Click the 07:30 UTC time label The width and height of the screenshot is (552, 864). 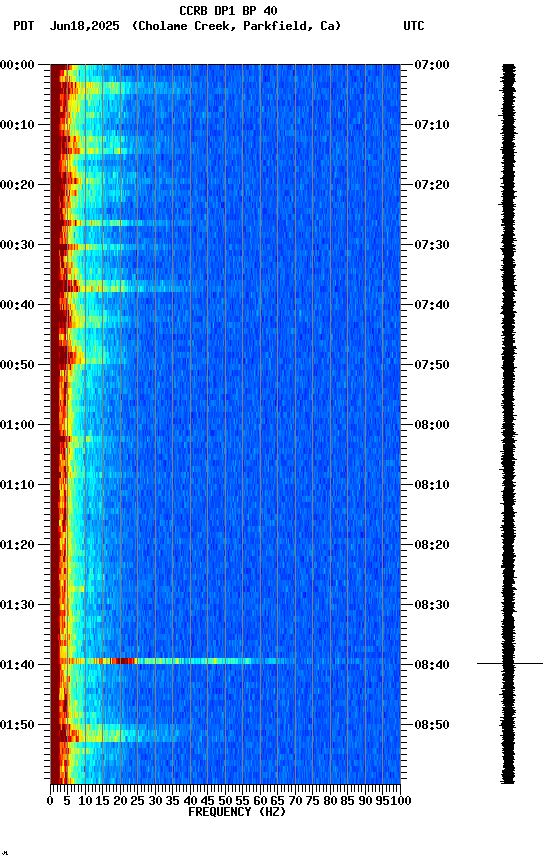[x=432, y=245]
